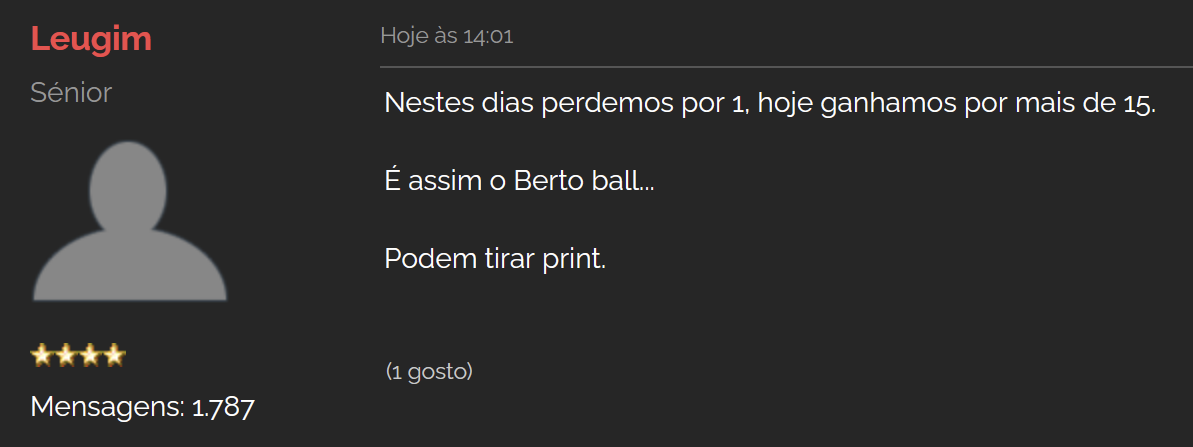Click the third gold rating star
Image resolution: width=1193 pixels, height=447 pixels.
(90, 355)
